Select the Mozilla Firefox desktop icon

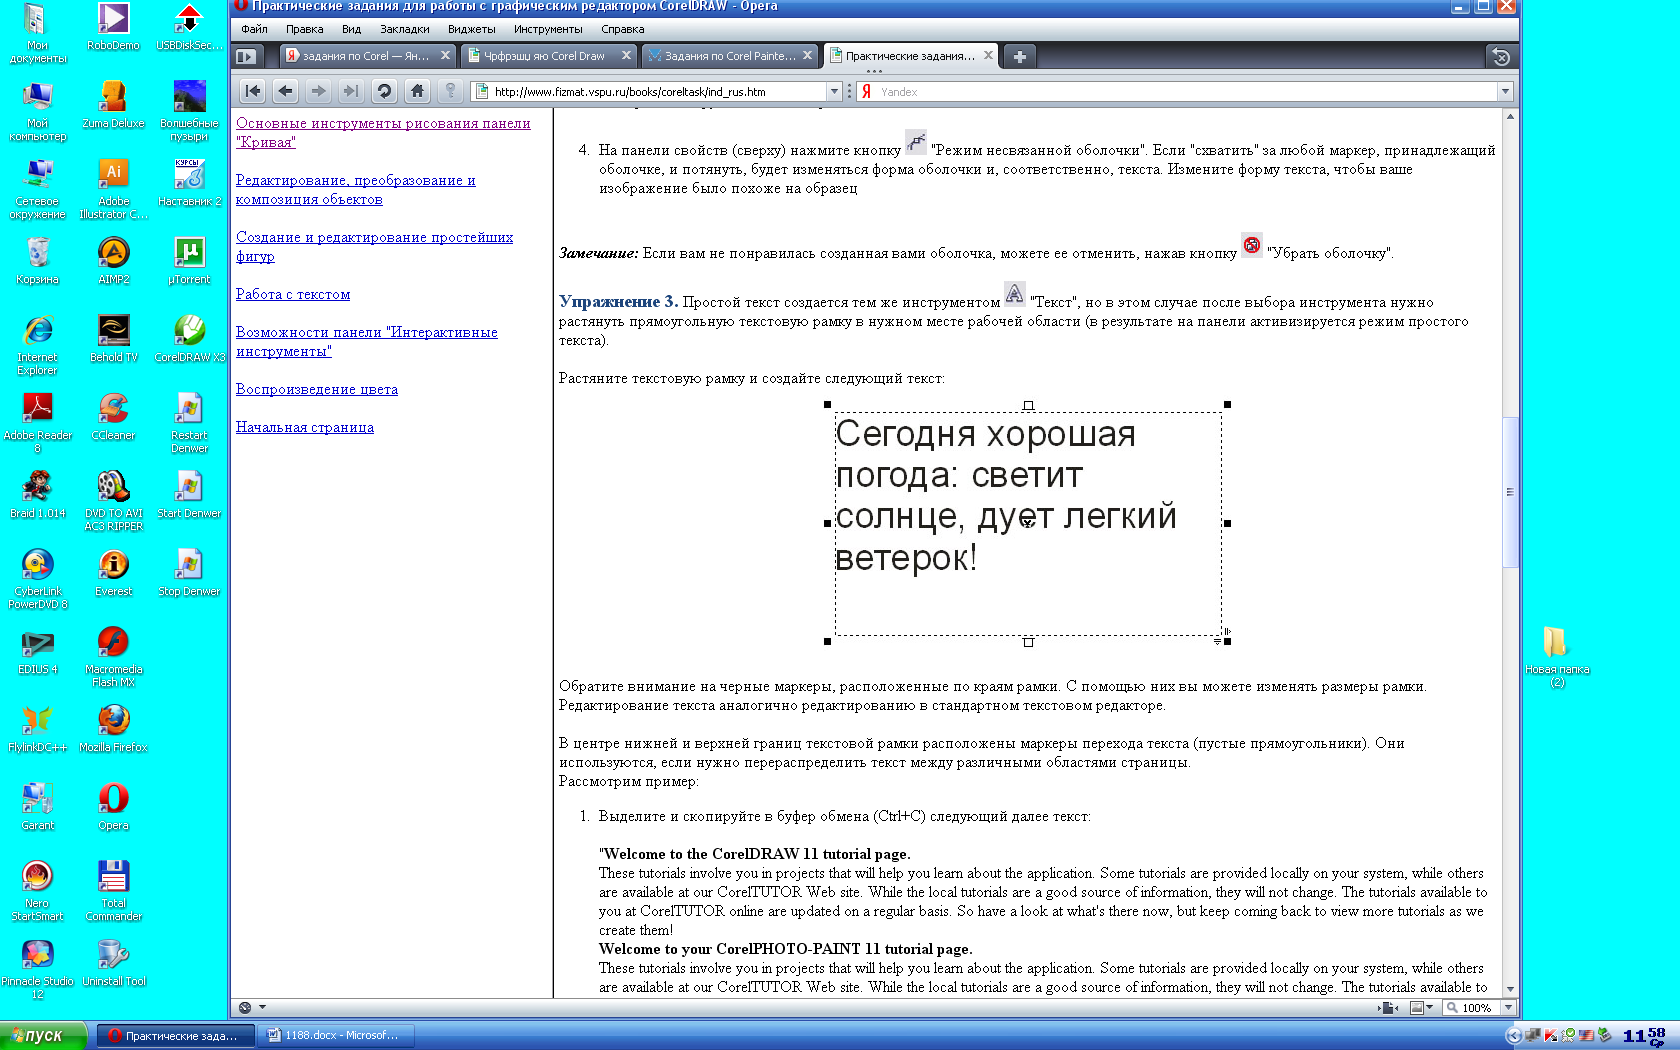pyautogui.click(x=113, y=727)
